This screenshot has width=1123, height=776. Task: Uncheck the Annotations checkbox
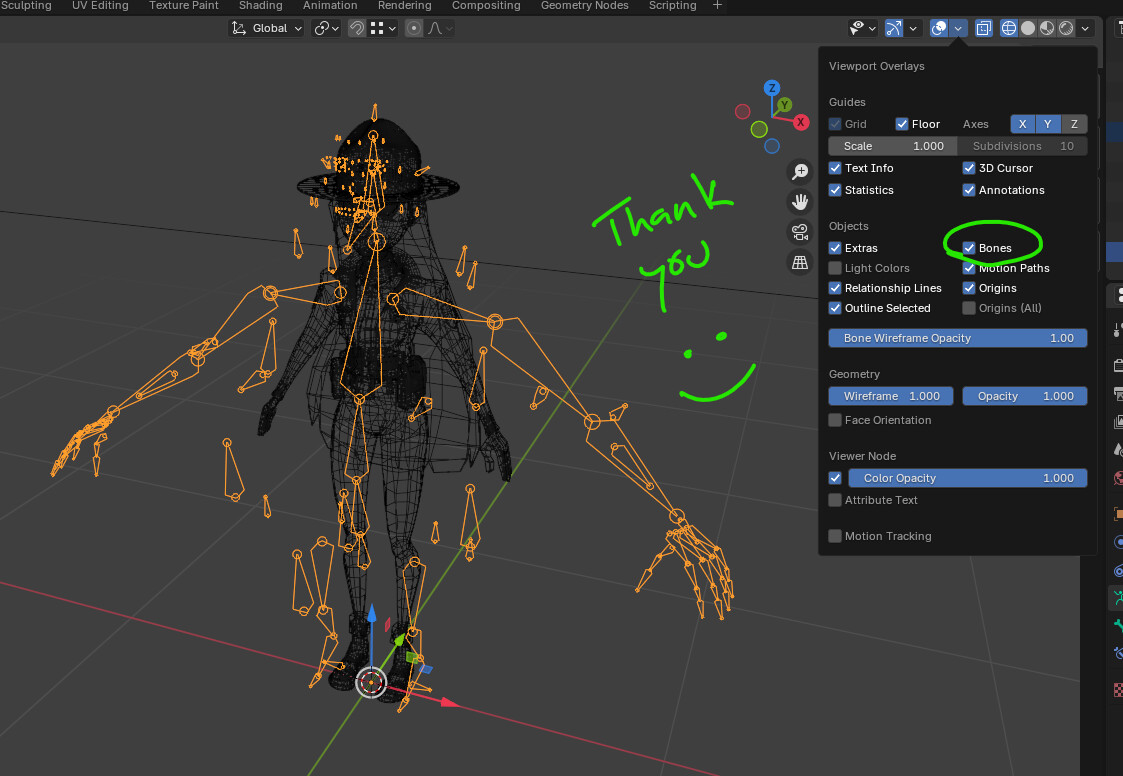pos(969,190)
